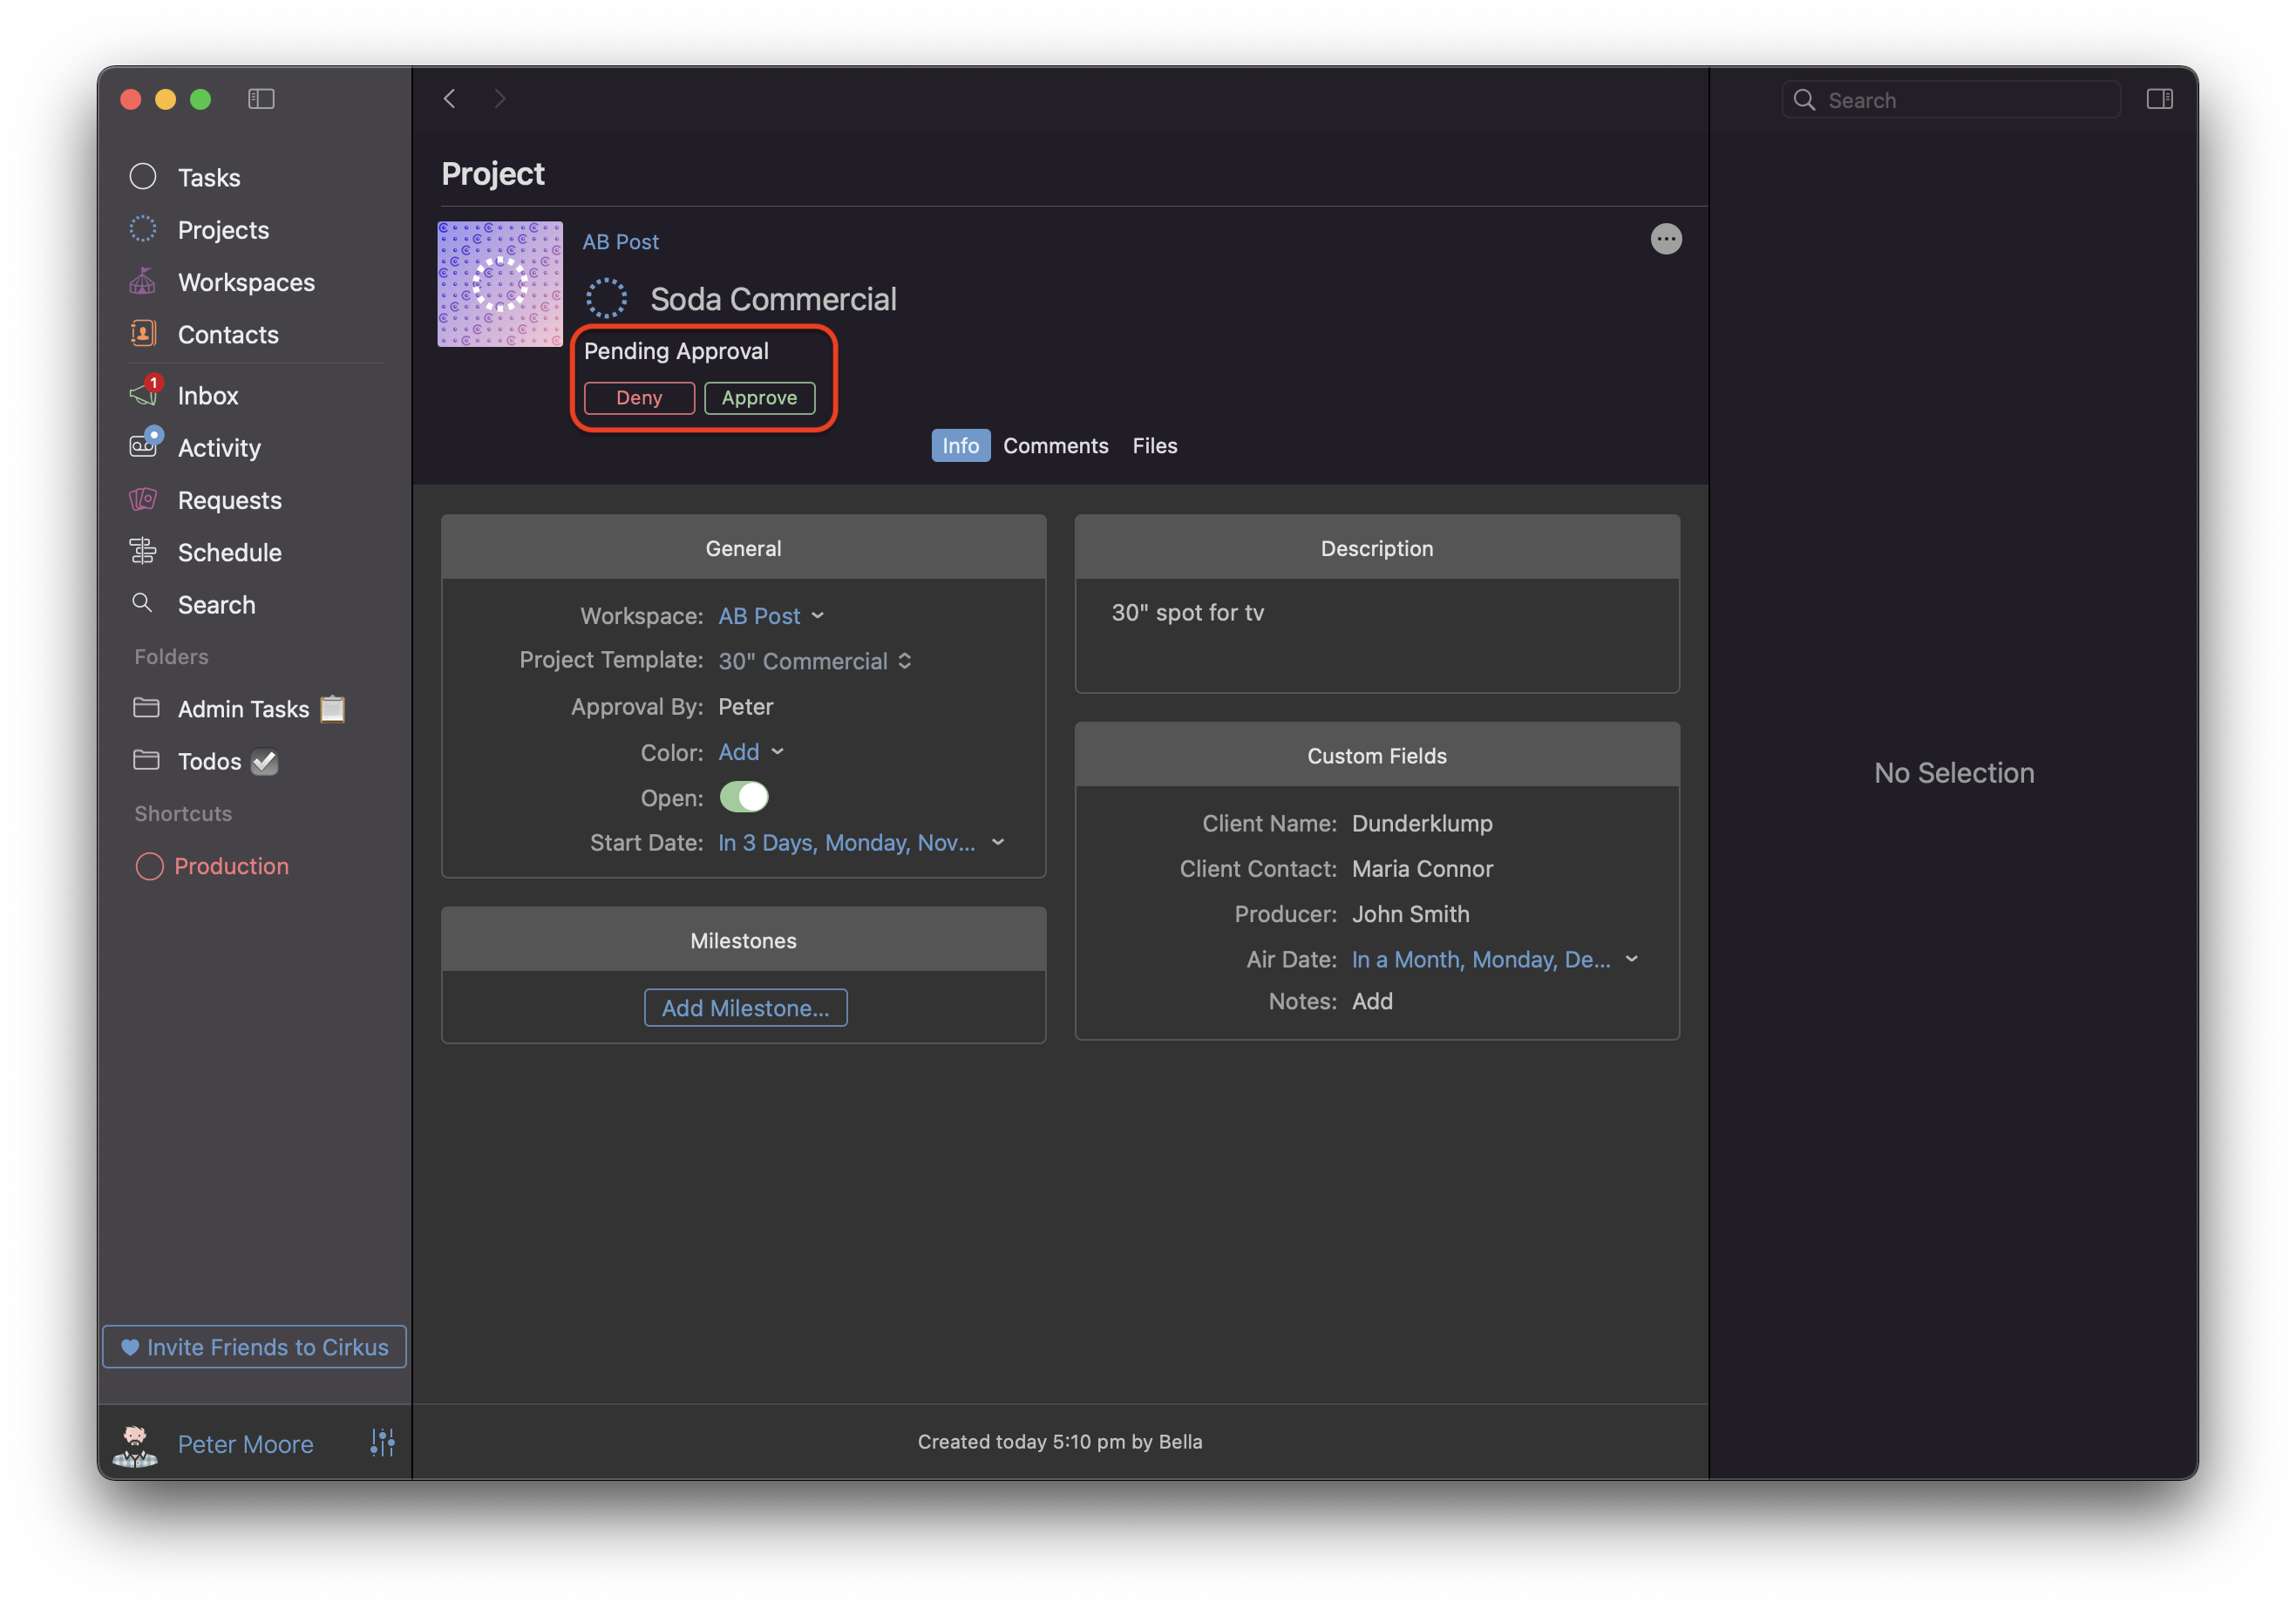Open settings sliders icon beside Peter Moore
The width and height of the screenshot is (2296, 1609).
[382, 1442]
